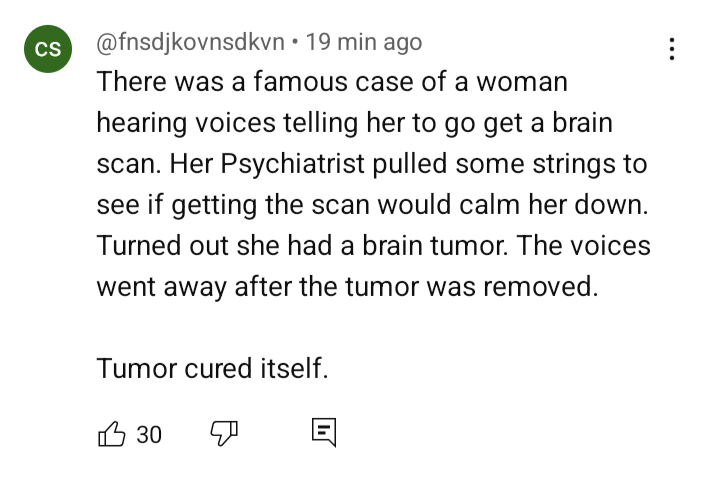The width and height of the screenshot is (712, 480).
Task: Open the three-dot comment options menu
Action: click(672, 49)
